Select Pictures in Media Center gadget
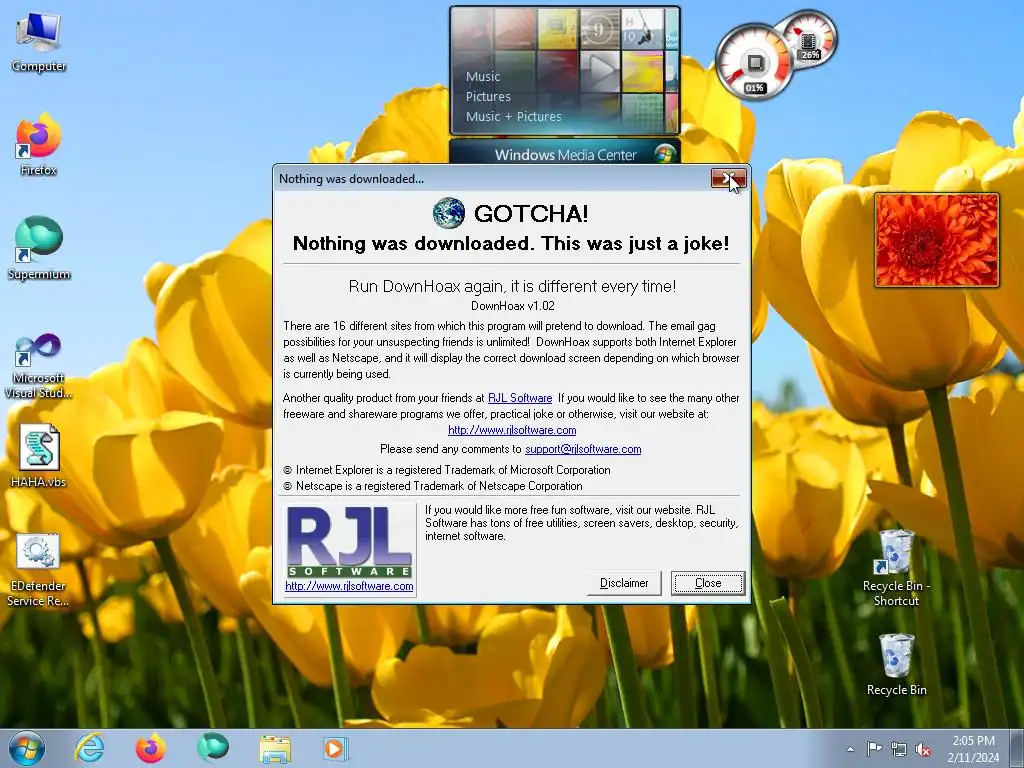The width and height of the screenshot is (1024, 768). (x=488, y=97)
